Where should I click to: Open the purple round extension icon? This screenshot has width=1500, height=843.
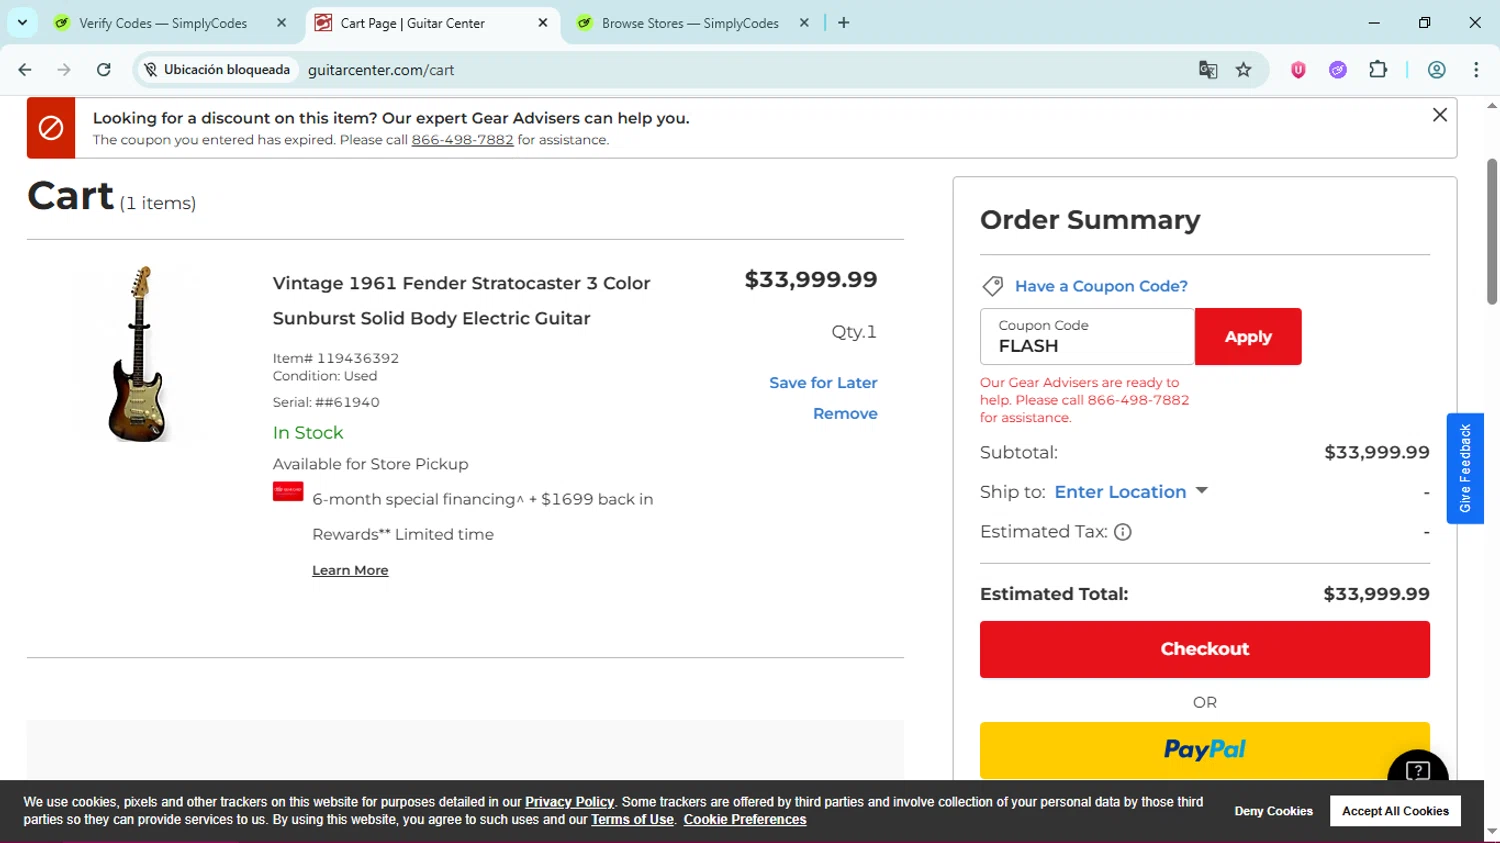coord(1338,70)
